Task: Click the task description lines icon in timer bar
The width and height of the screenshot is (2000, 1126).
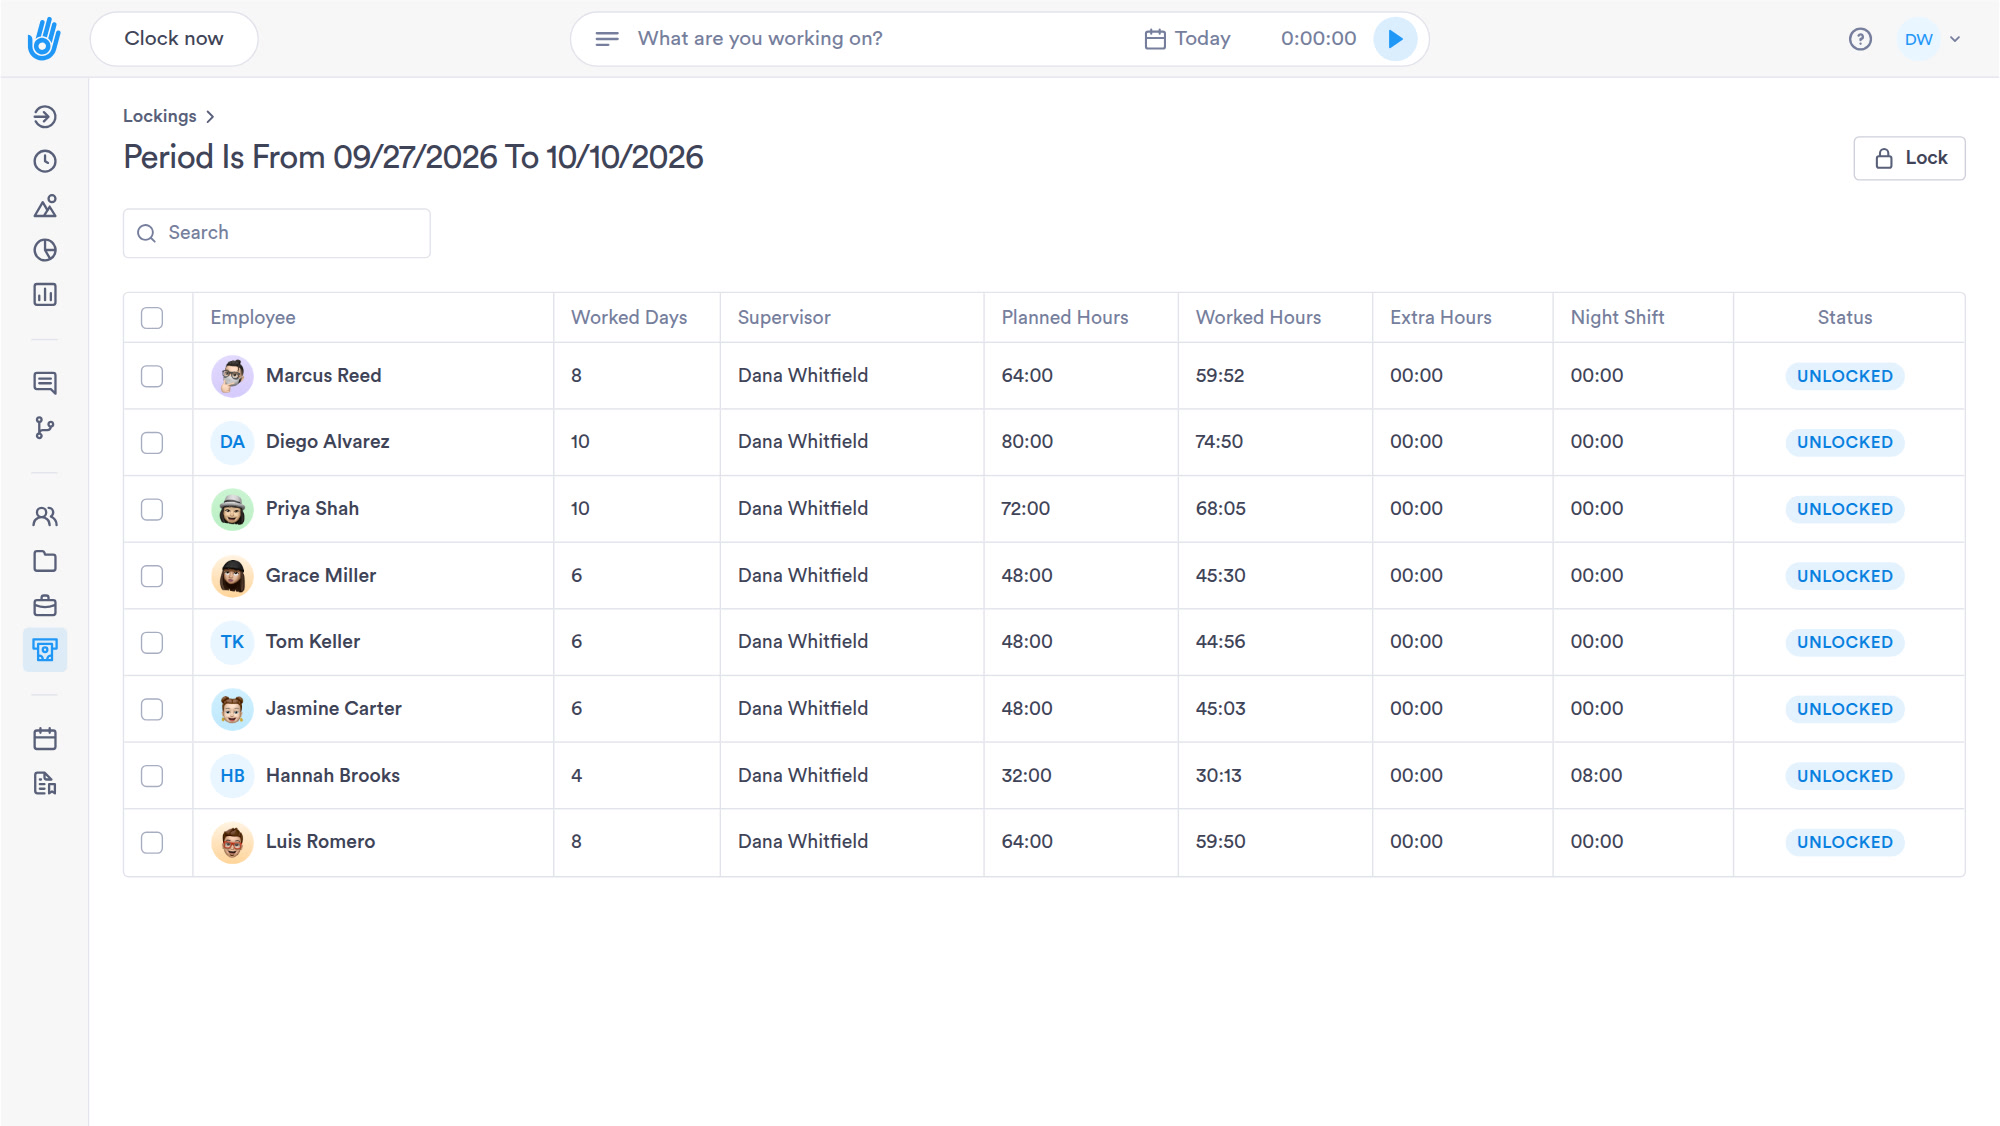Action: (x=607, y=39)
